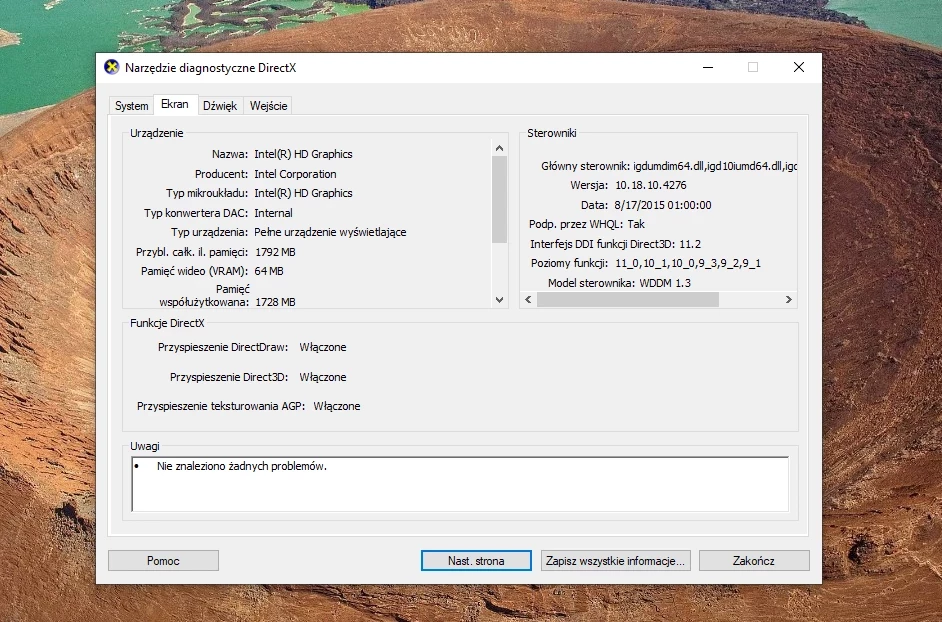The width and height of the screenshot is (942, 622).
Task: Click the Nast. strona button
Action: tap(476, 561)
